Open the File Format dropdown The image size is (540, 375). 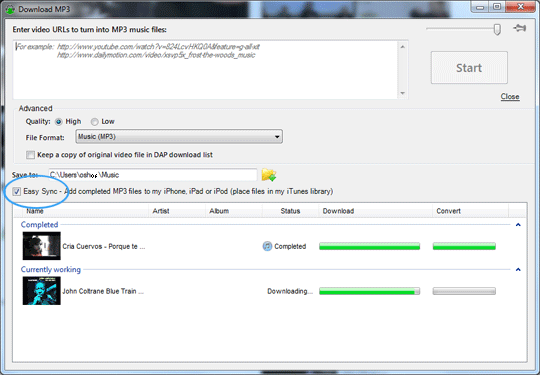point(179,137)
